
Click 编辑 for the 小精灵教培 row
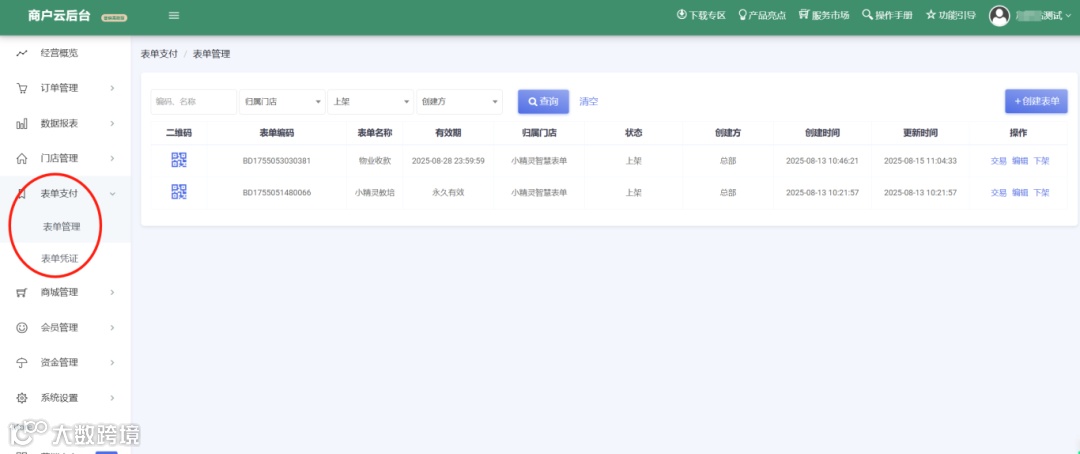pos(1020,193)
